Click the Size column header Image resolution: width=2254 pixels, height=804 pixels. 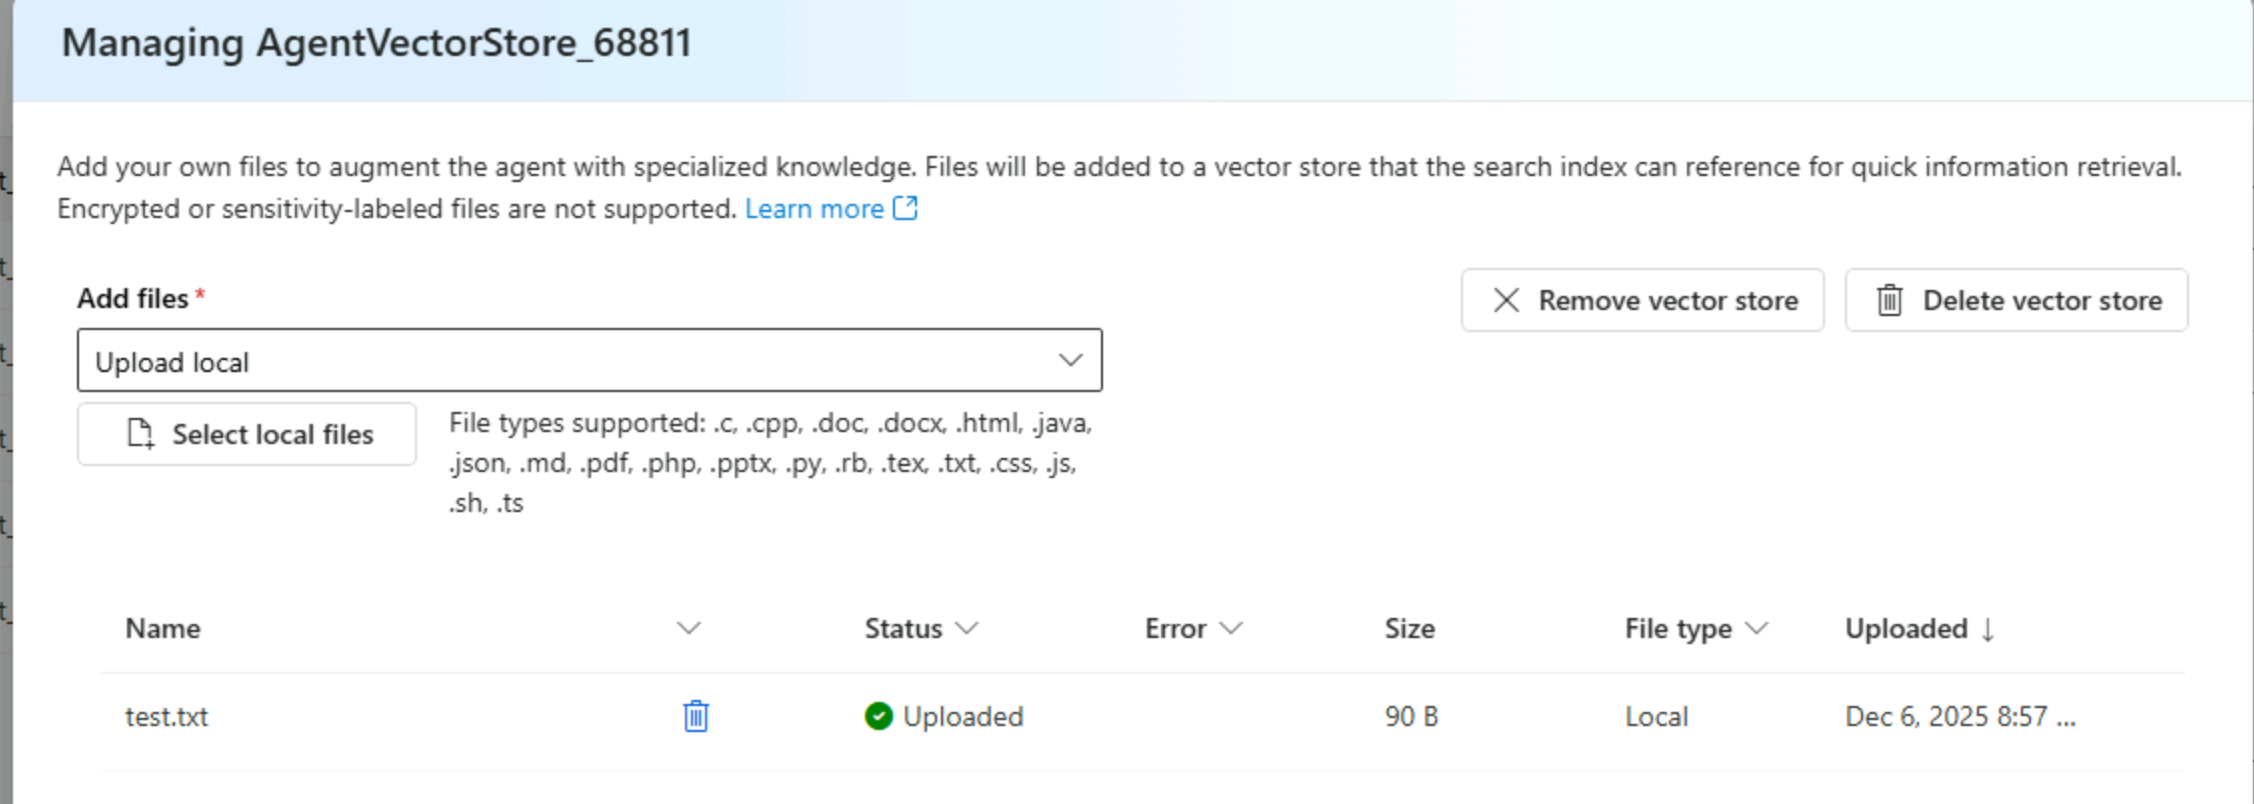tap(1409, 629)
